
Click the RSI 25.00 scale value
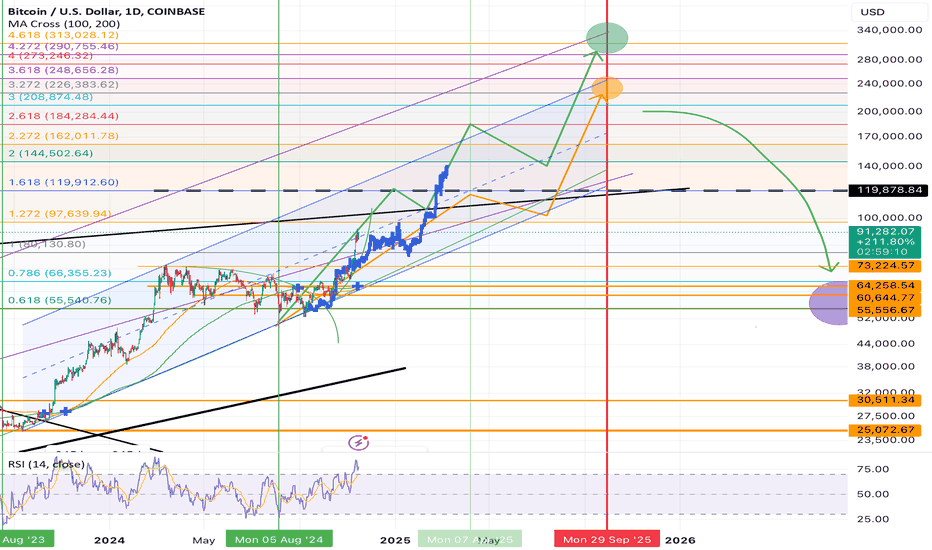click(873, 519)
